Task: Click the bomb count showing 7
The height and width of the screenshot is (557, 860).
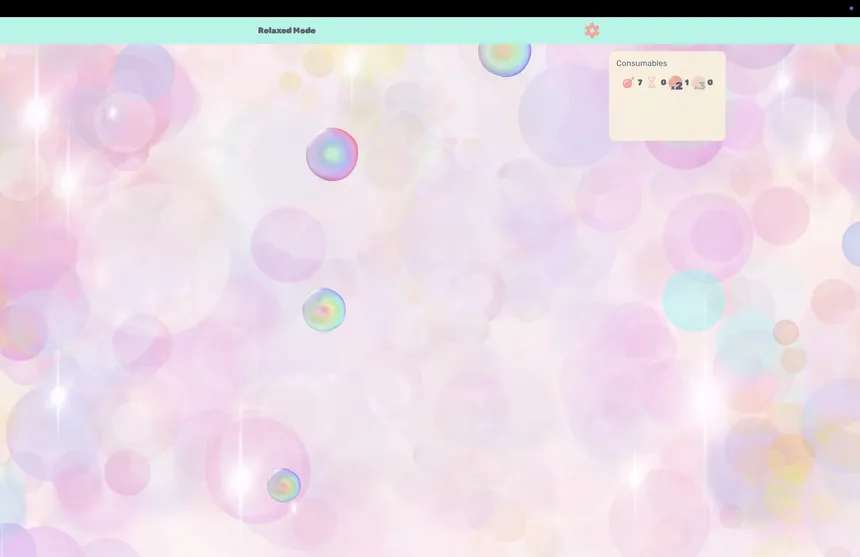Action: pyautogui.click(x=640, y=82)
